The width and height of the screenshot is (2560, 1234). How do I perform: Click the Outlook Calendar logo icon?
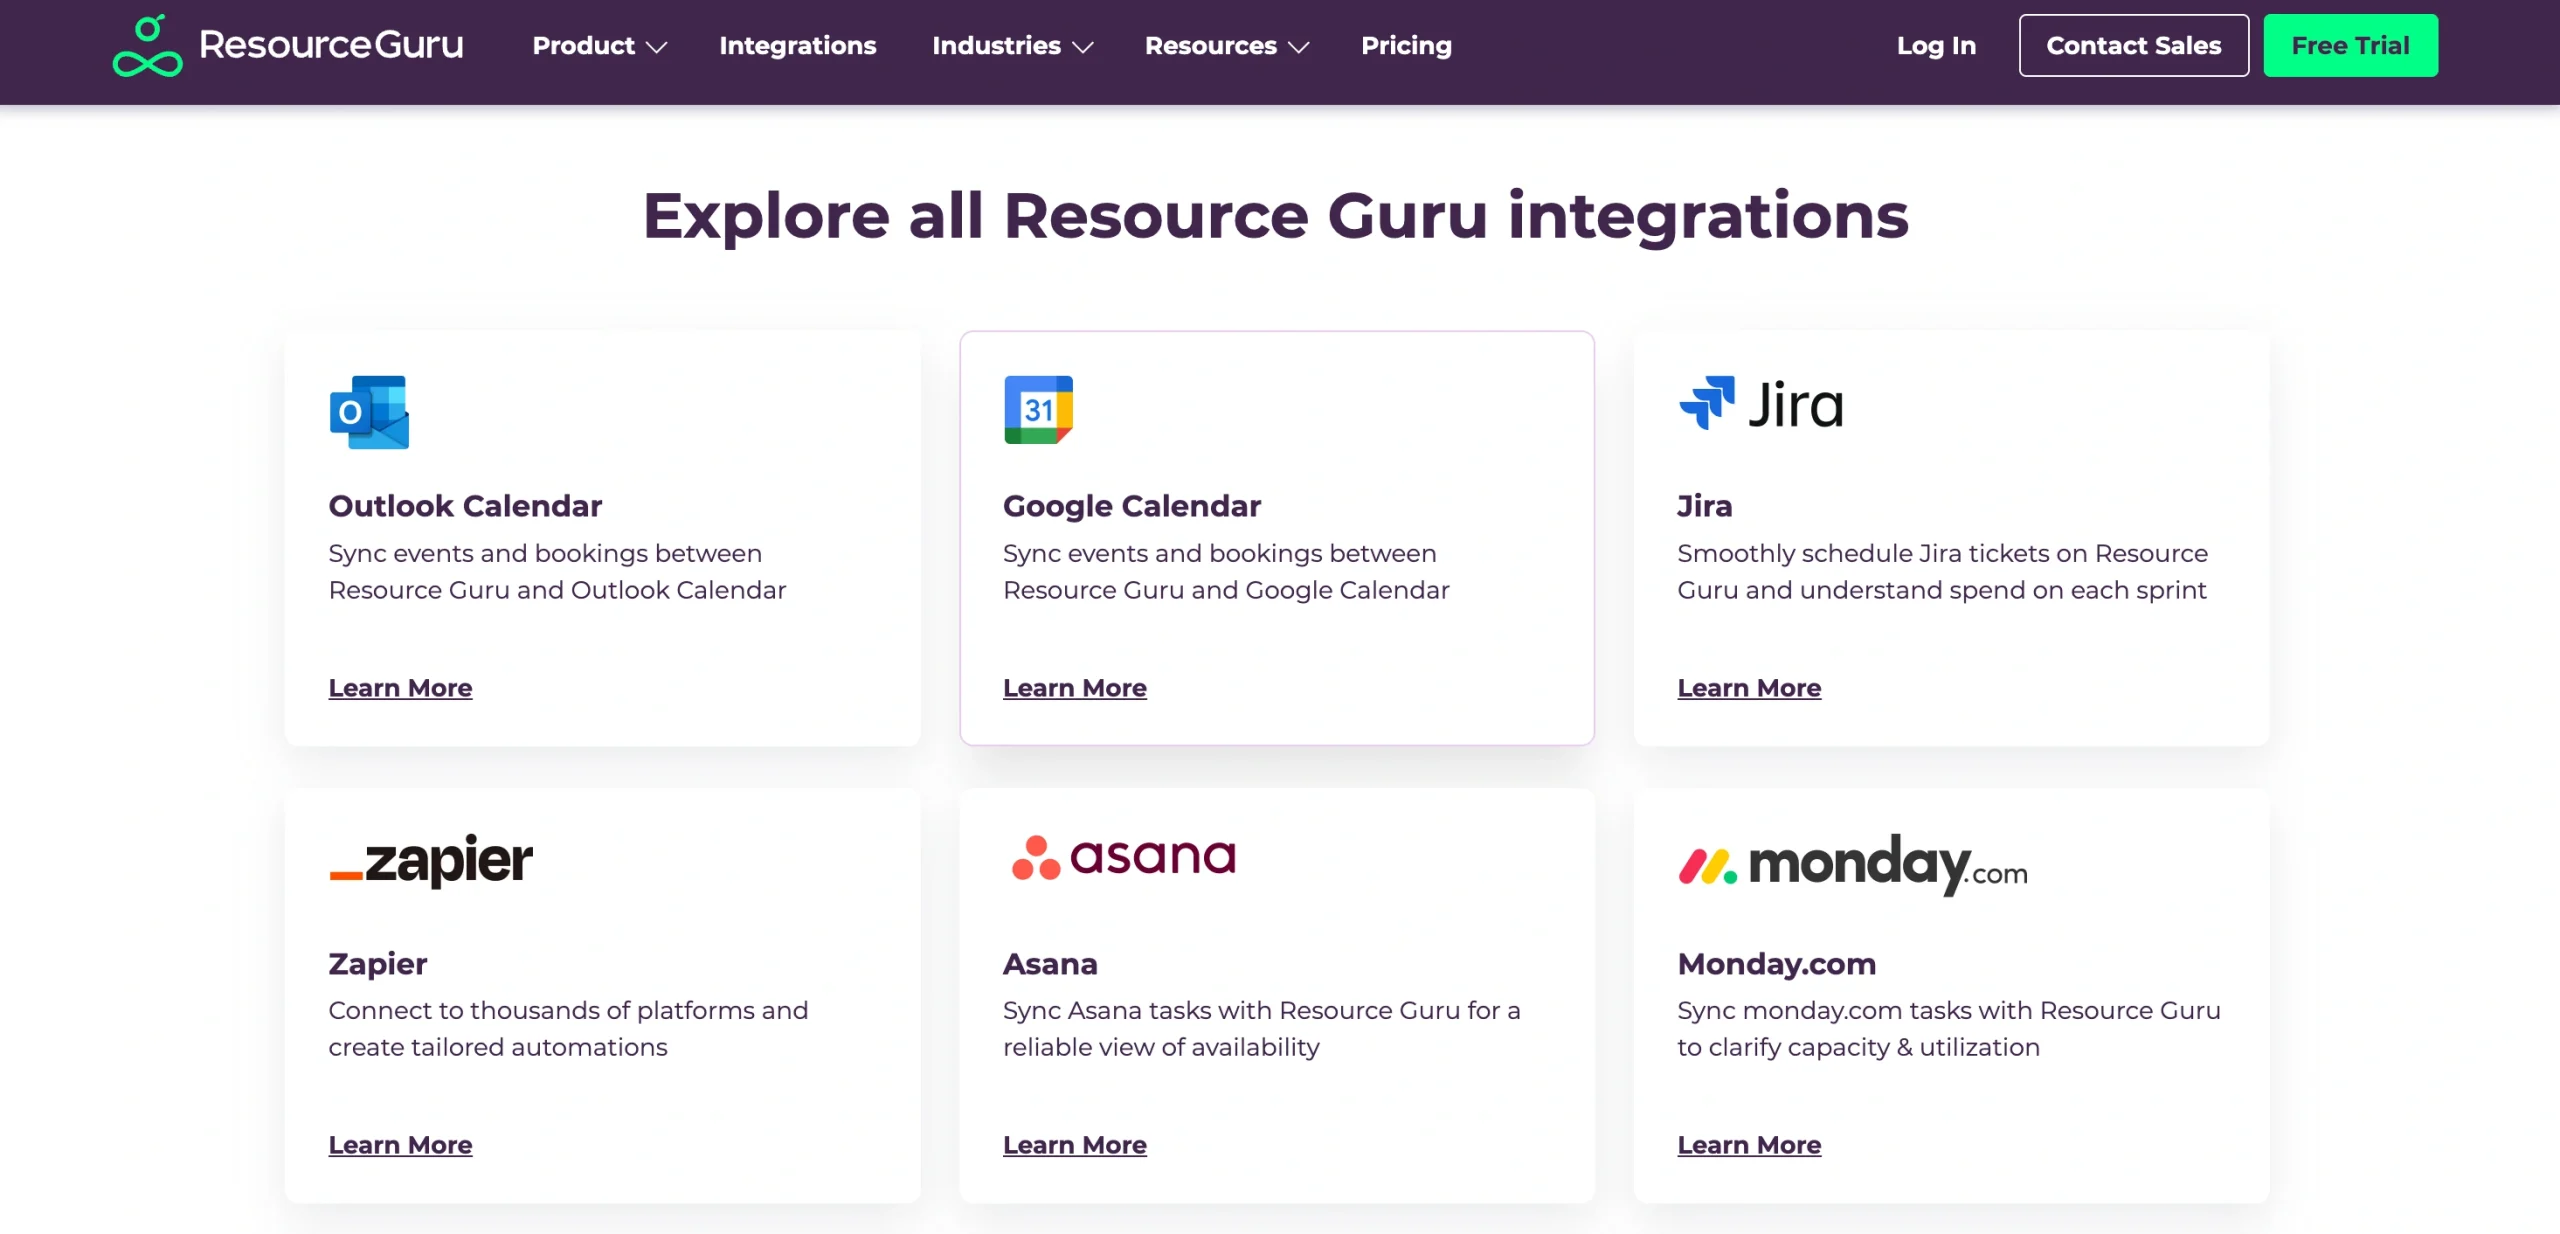[369, 412]
